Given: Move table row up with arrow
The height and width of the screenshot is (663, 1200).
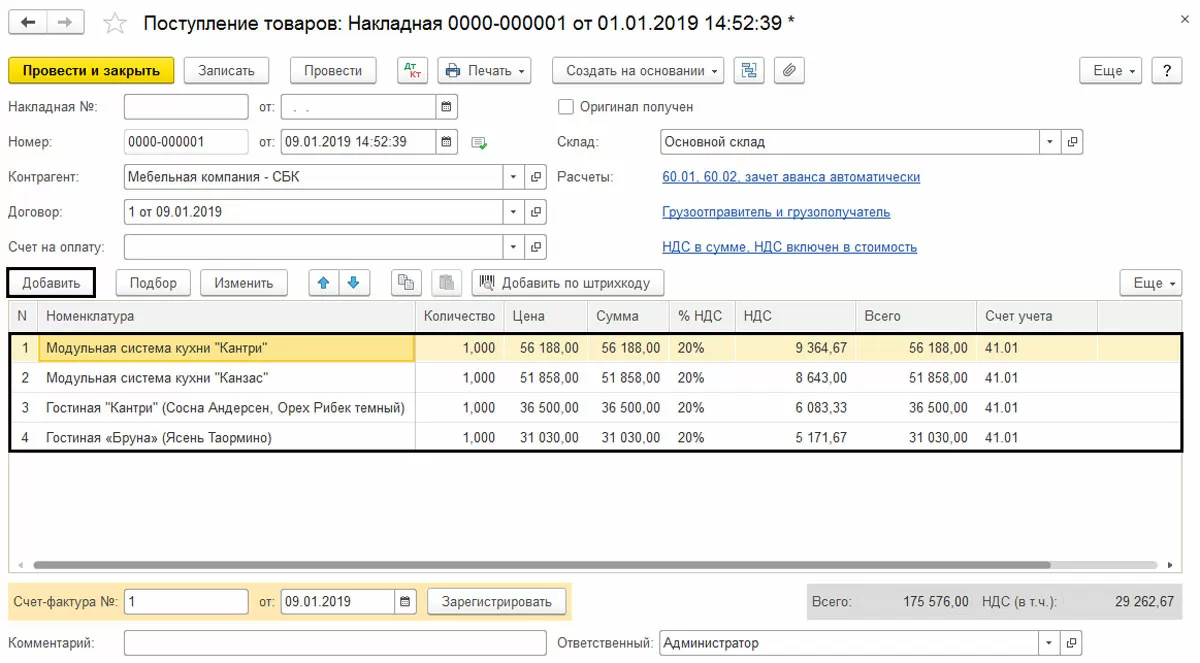Looking at the screenshot, I should pyautogui.click(x=323, y=283).
